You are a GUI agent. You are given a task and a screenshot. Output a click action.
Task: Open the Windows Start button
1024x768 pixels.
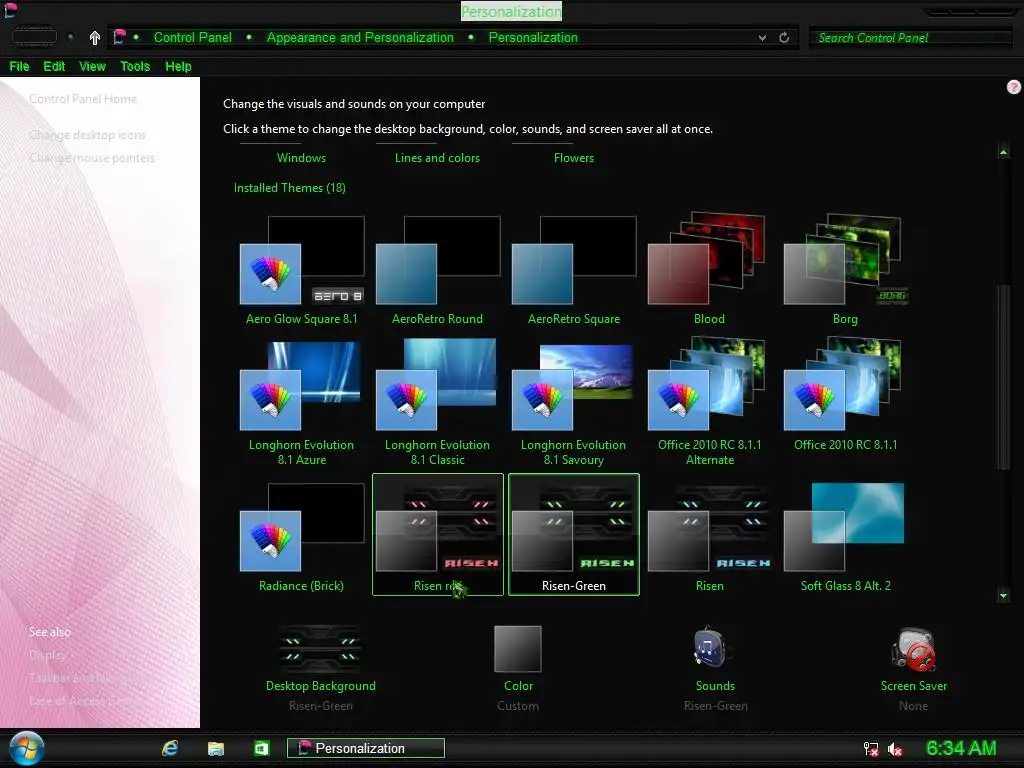[26, 748]
